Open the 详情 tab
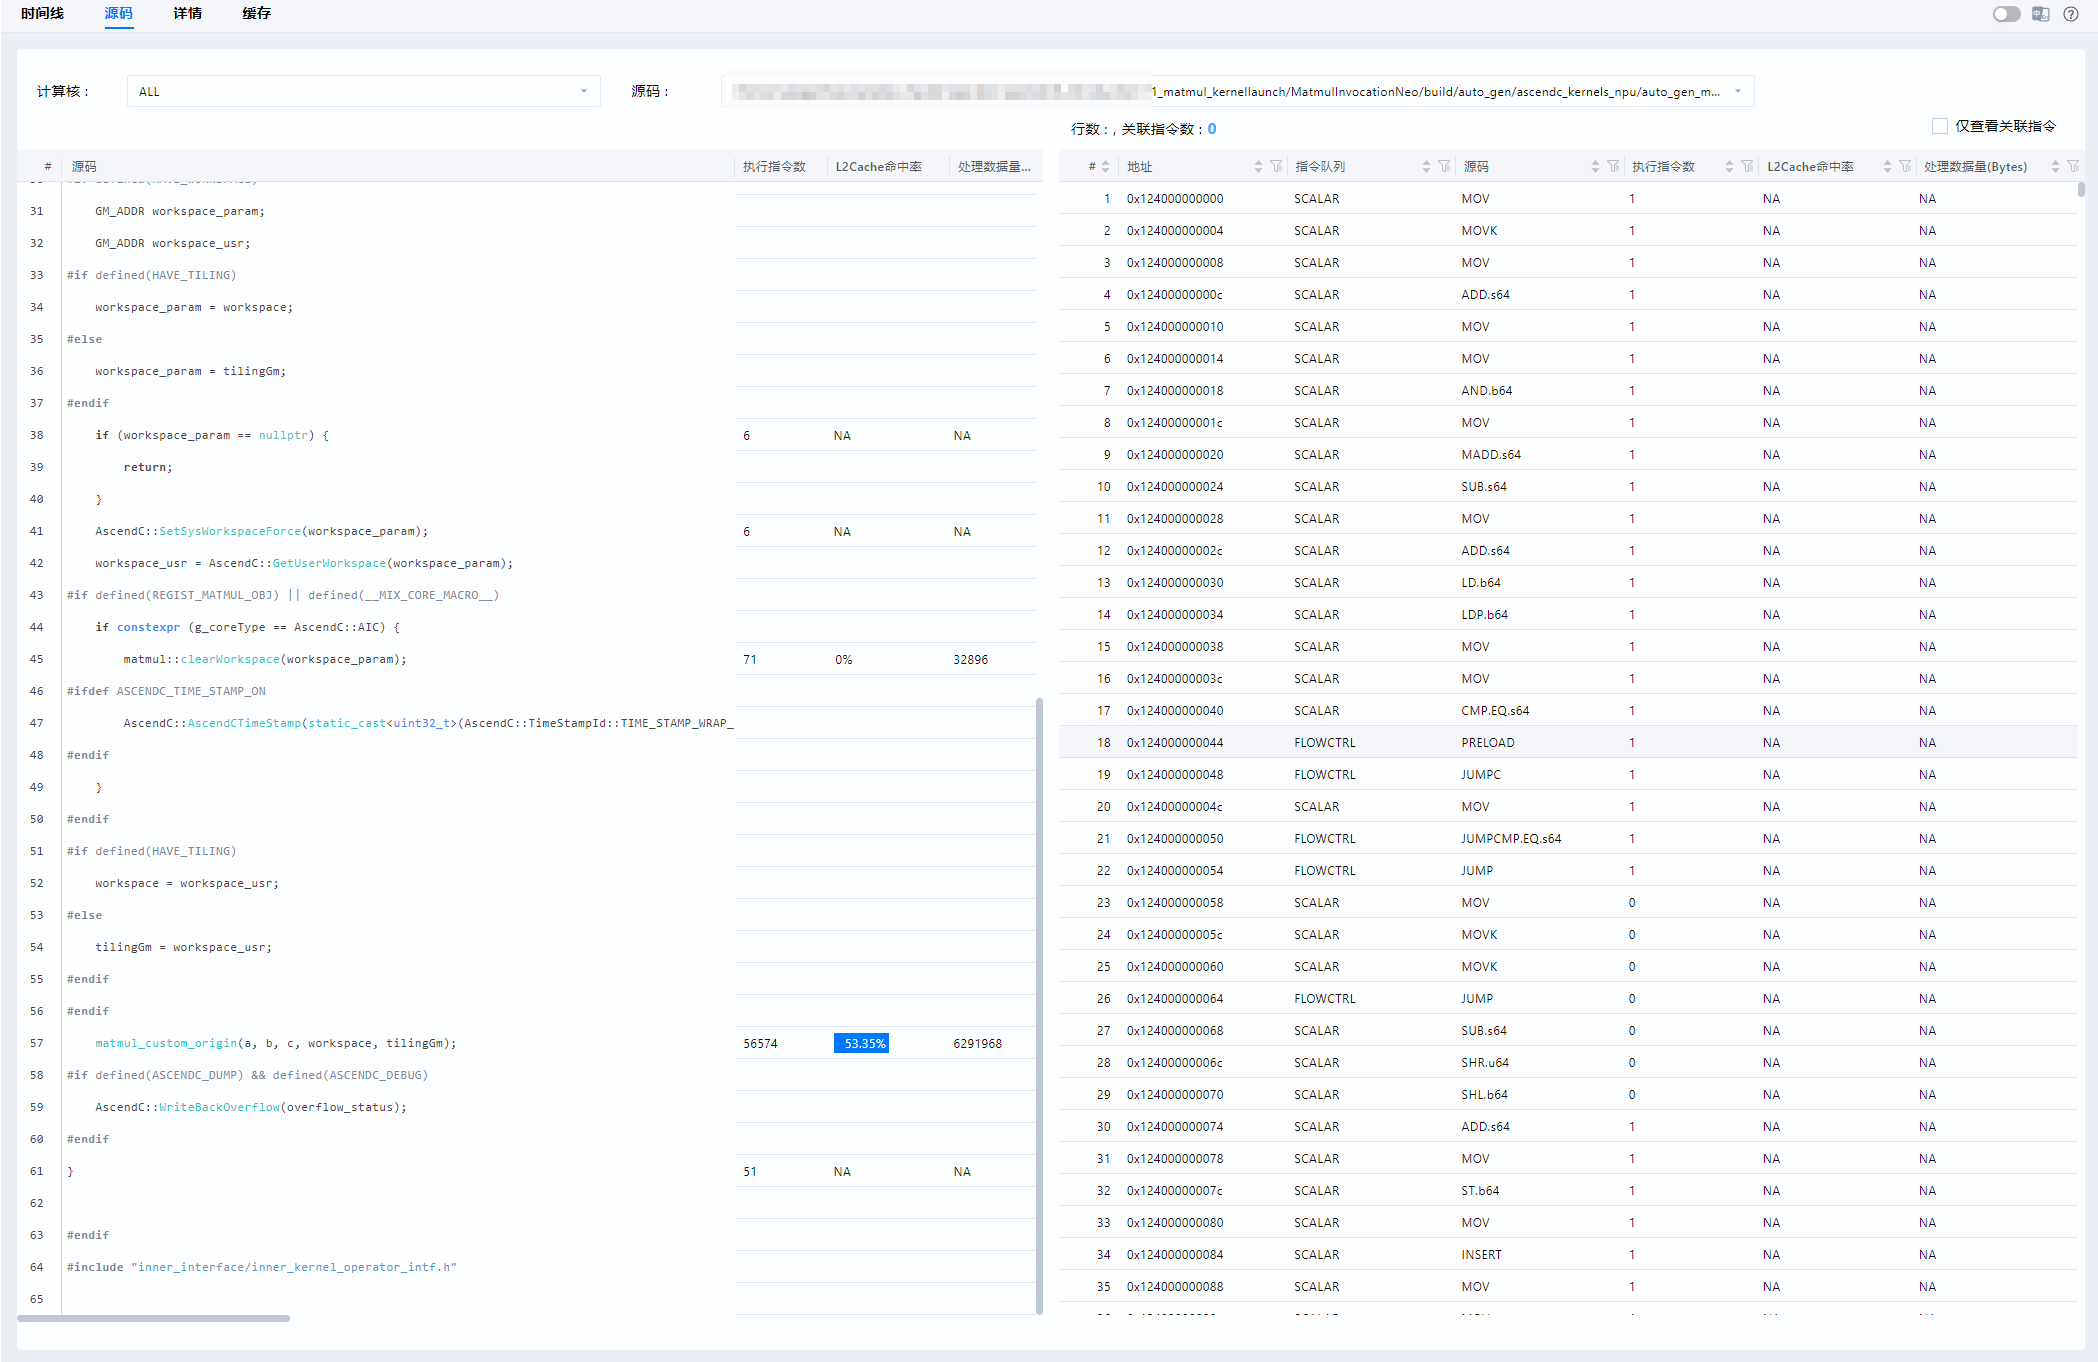 (x=187, y=13)
